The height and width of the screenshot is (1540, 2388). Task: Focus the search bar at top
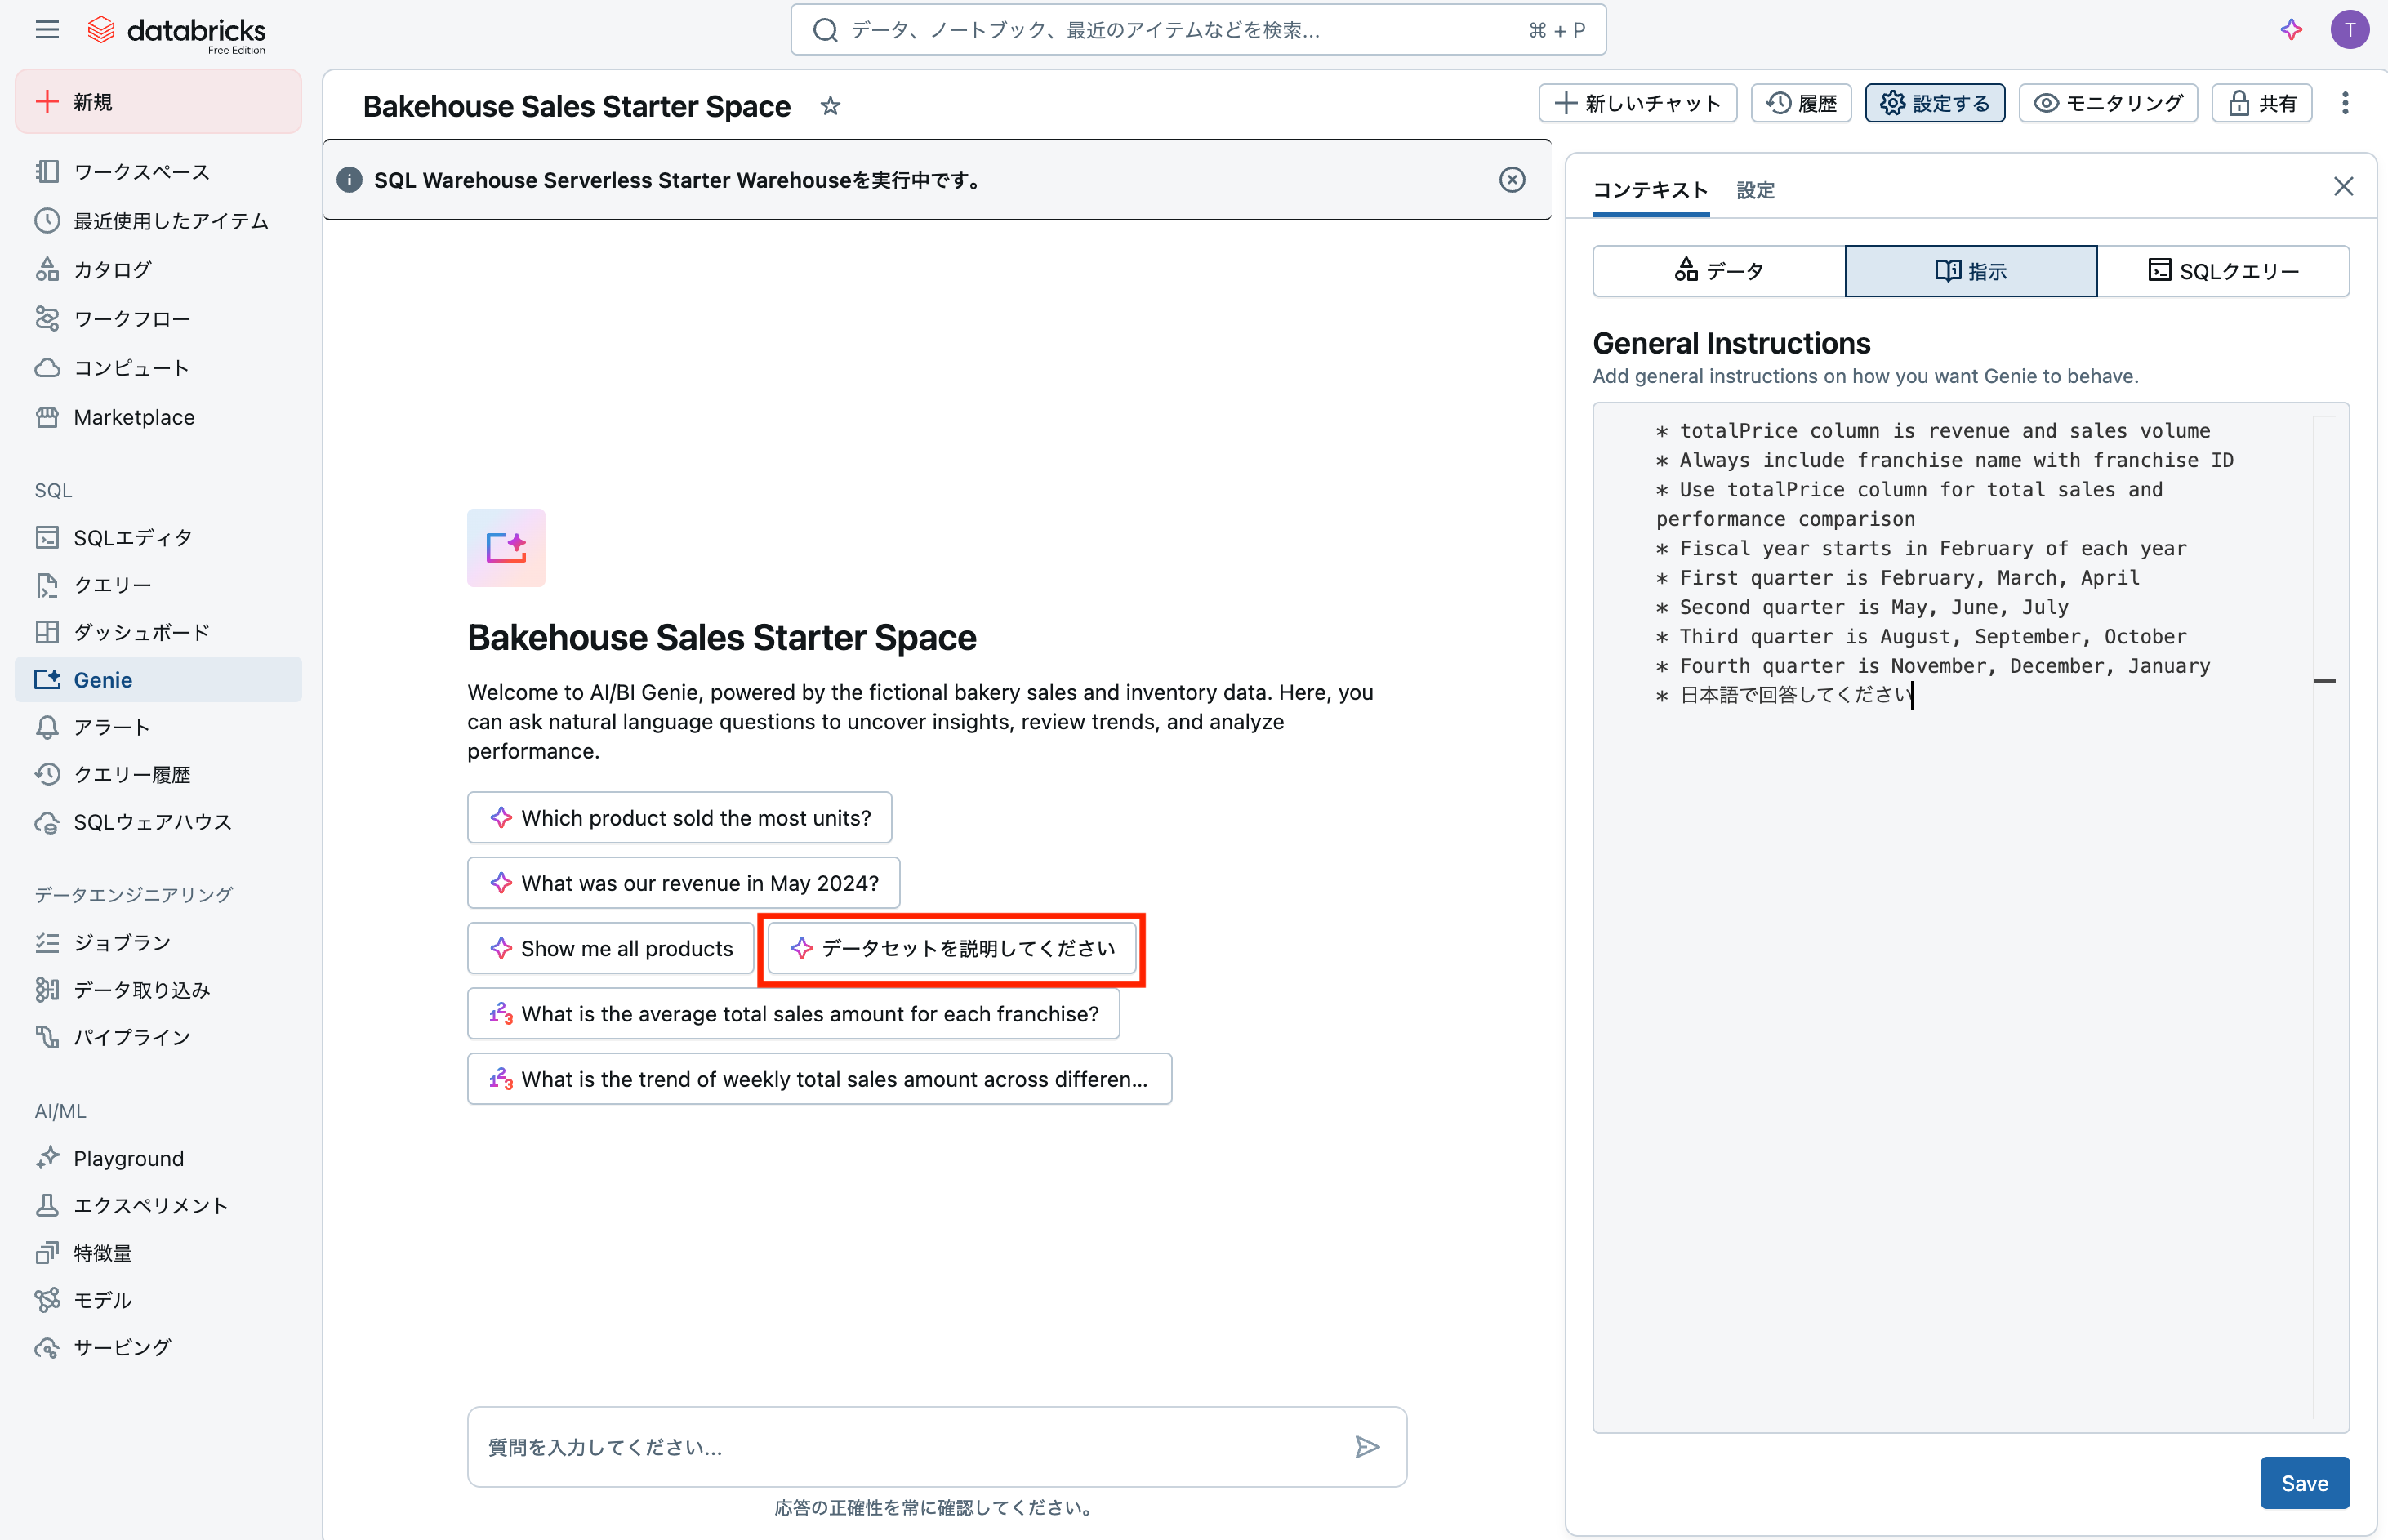click(x=1198, y=30)
